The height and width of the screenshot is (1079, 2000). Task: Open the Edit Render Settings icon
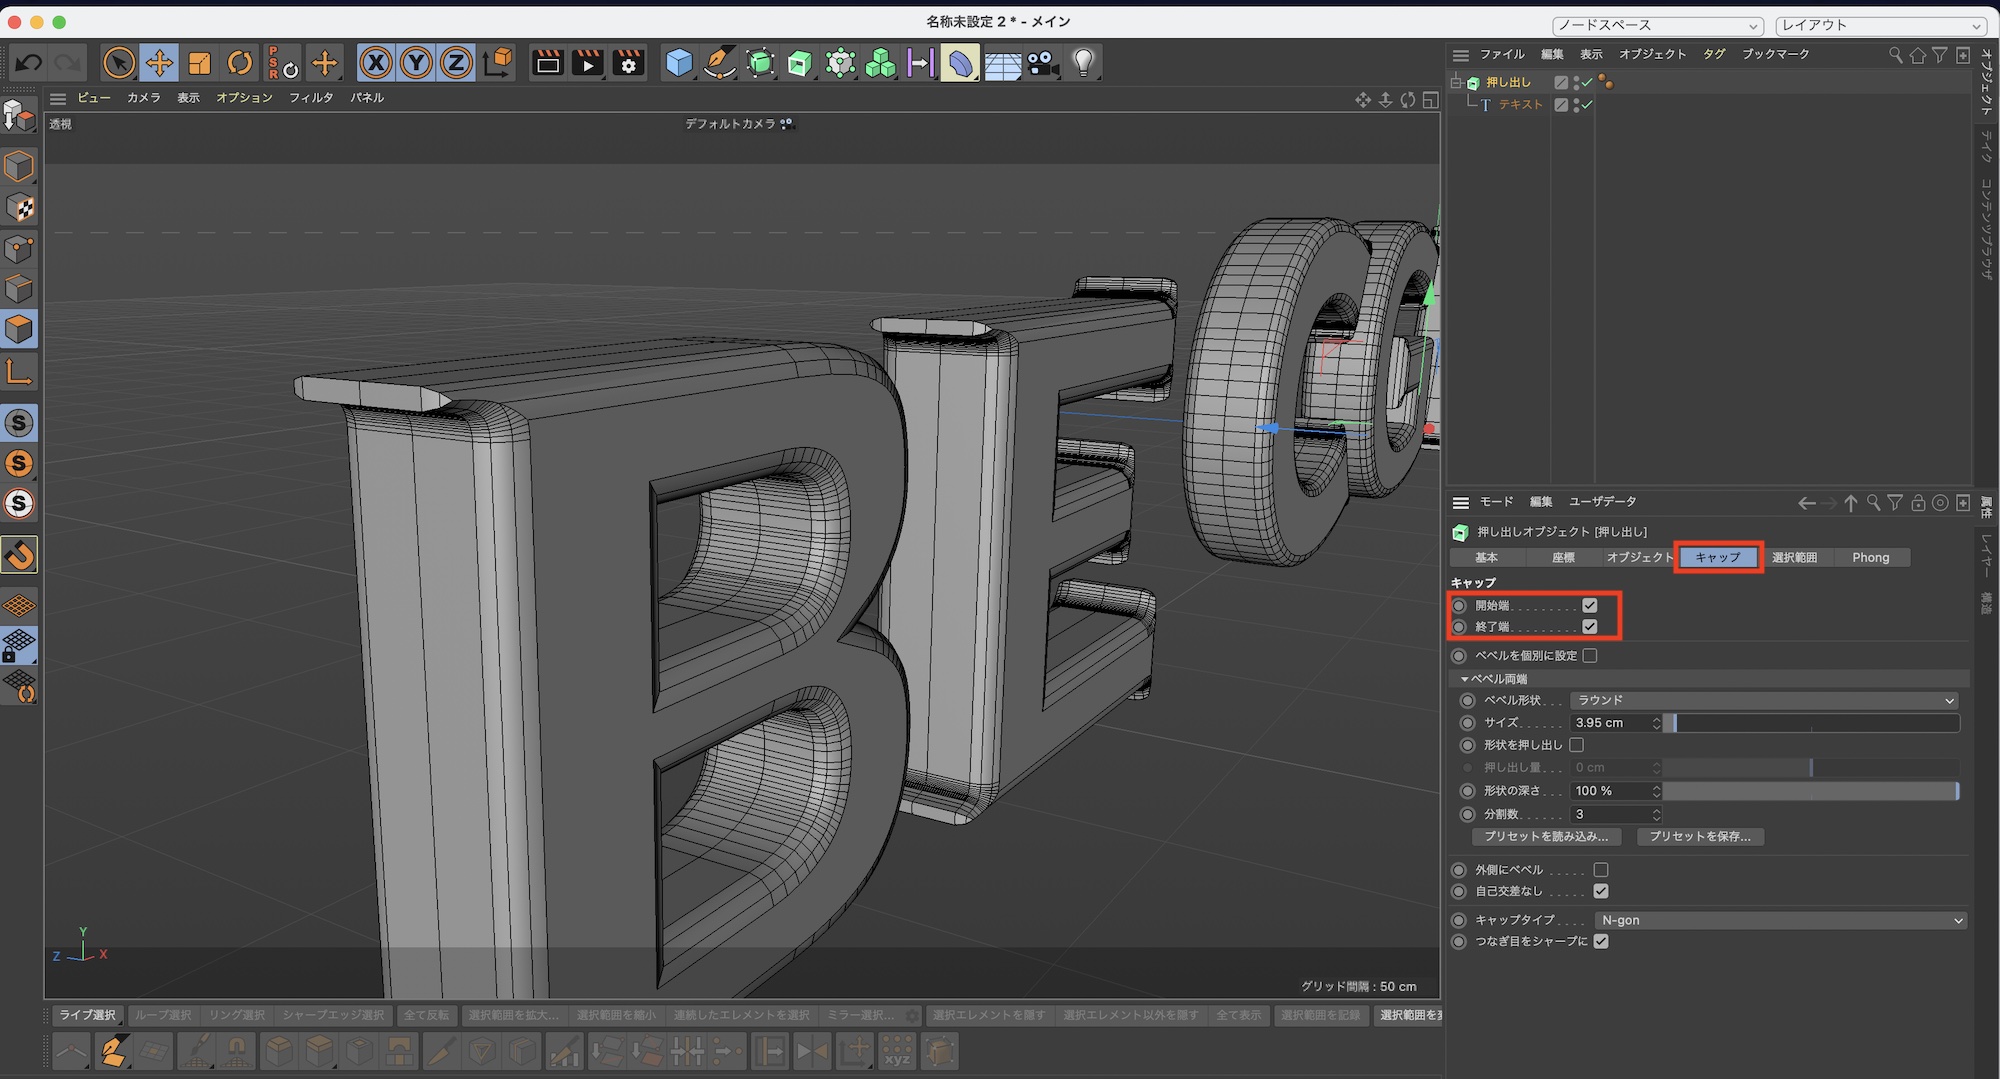pos(629,63)
